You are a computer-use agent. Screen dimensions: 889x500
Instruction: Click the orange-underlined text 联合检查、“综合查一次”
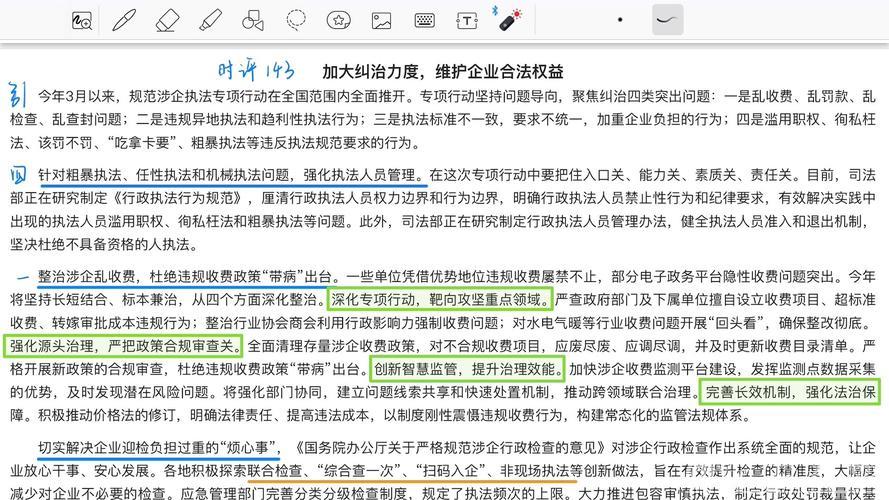(x=324, y=471)
